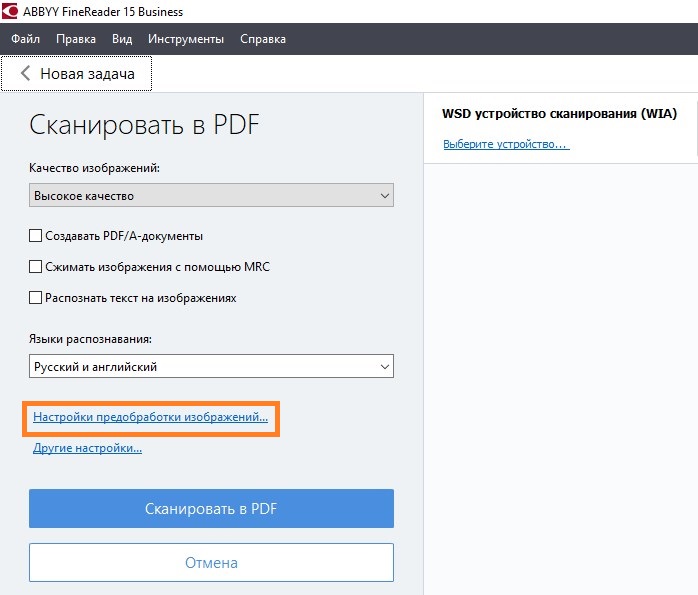Viewport: 698px width, 595px height.
Task: Toggle Сжимать изображения с помощью MRC
Action: pos(36,267)
